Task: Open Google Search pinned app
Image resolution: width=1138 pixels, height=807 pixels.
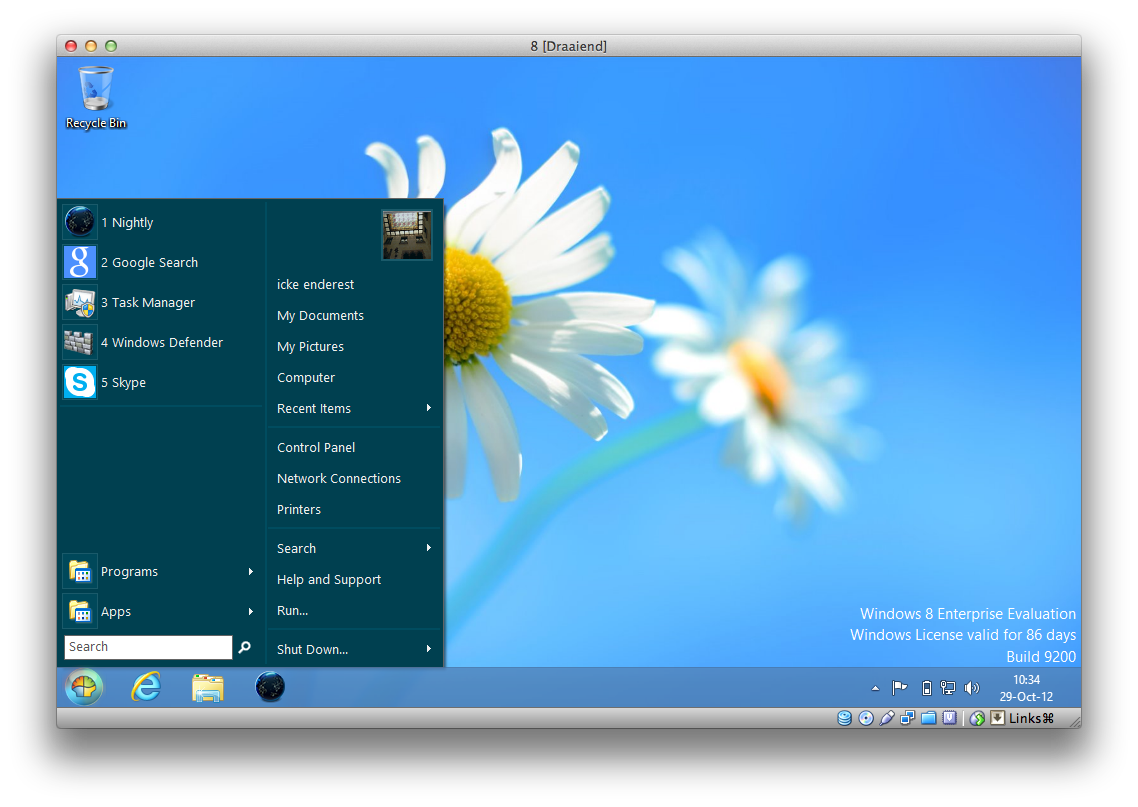Action: click(149, 263)
